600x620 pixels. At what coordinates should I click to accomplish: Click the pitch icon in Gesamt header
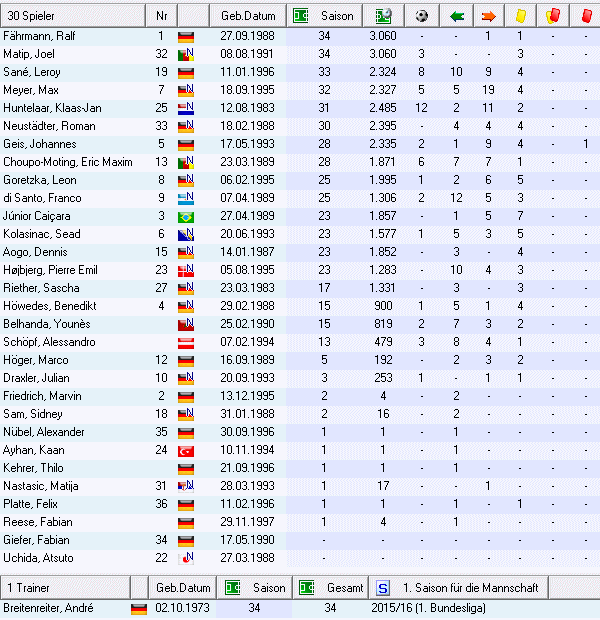pos(307,588)
